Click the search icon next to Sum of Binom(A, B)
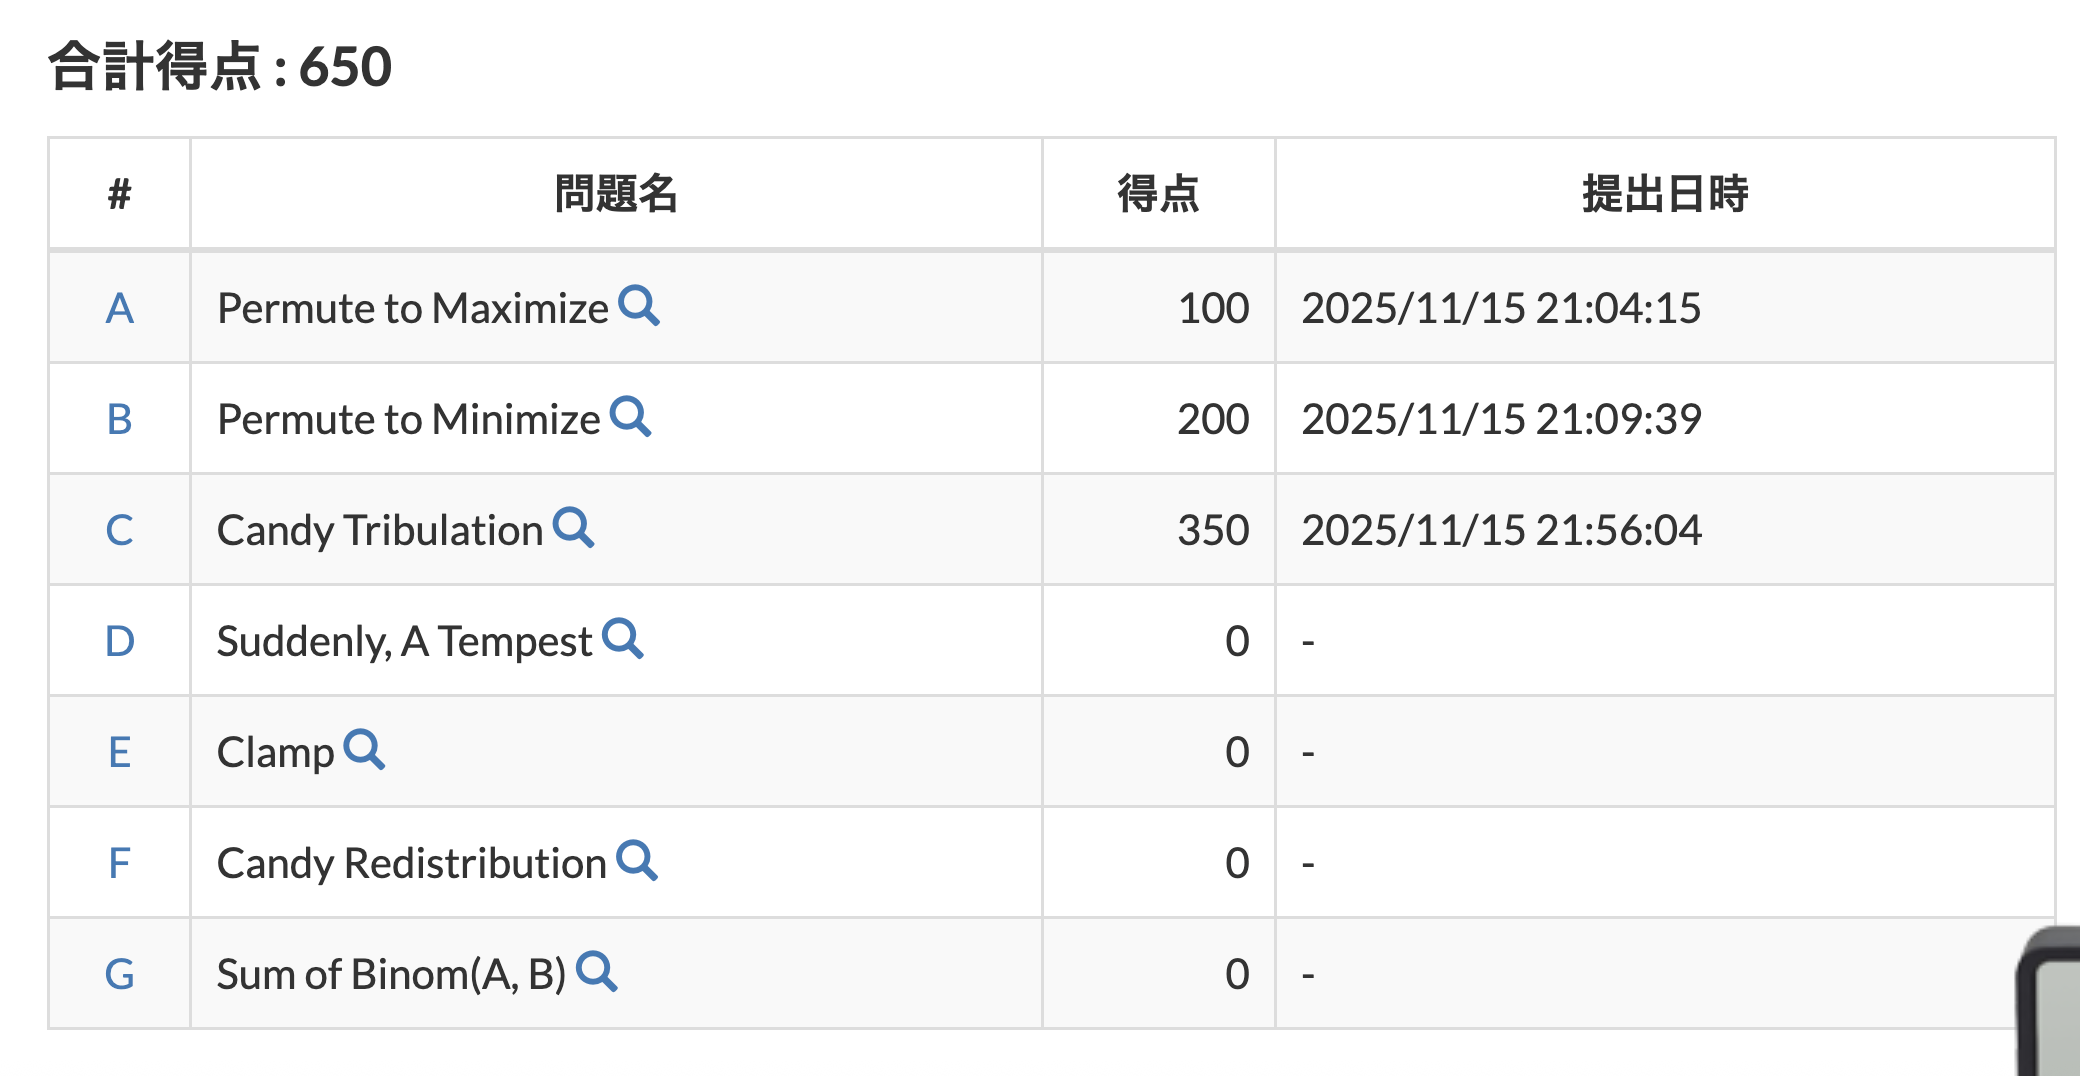 598,973
